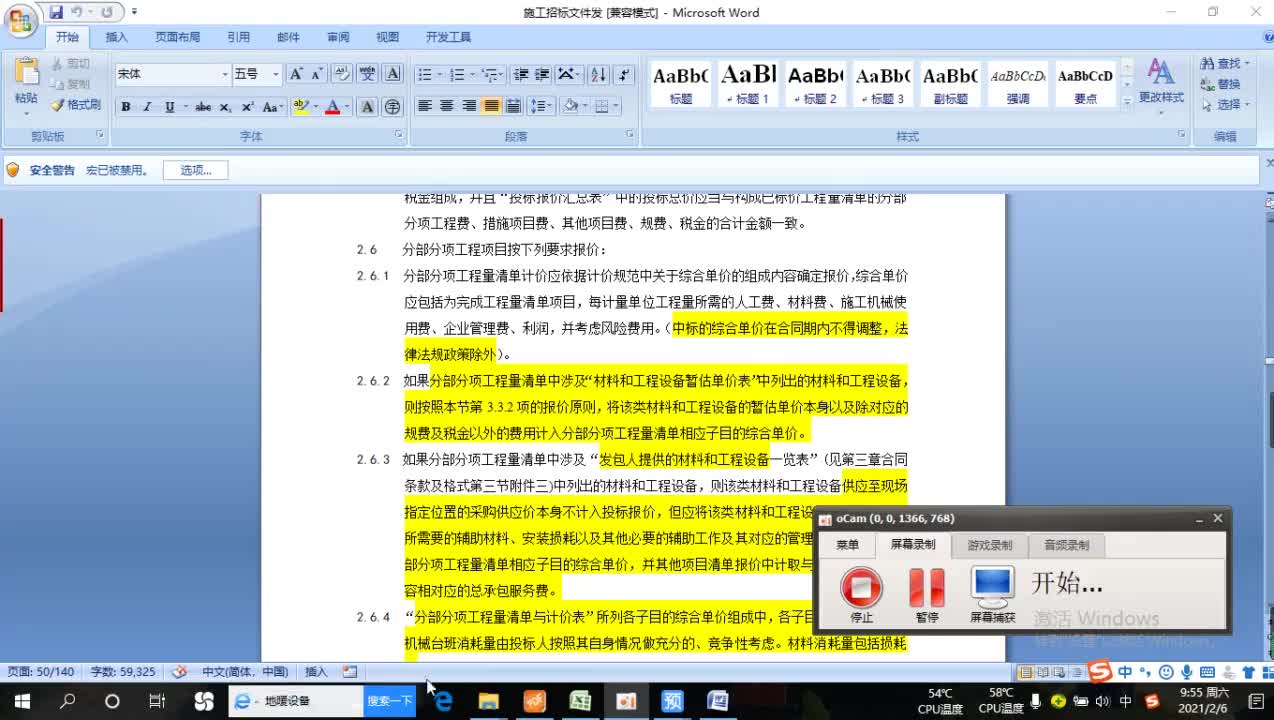Toggle Justify alignment
The height and width of the screenshot is (720, 1274).
click(x=491, y=106)
